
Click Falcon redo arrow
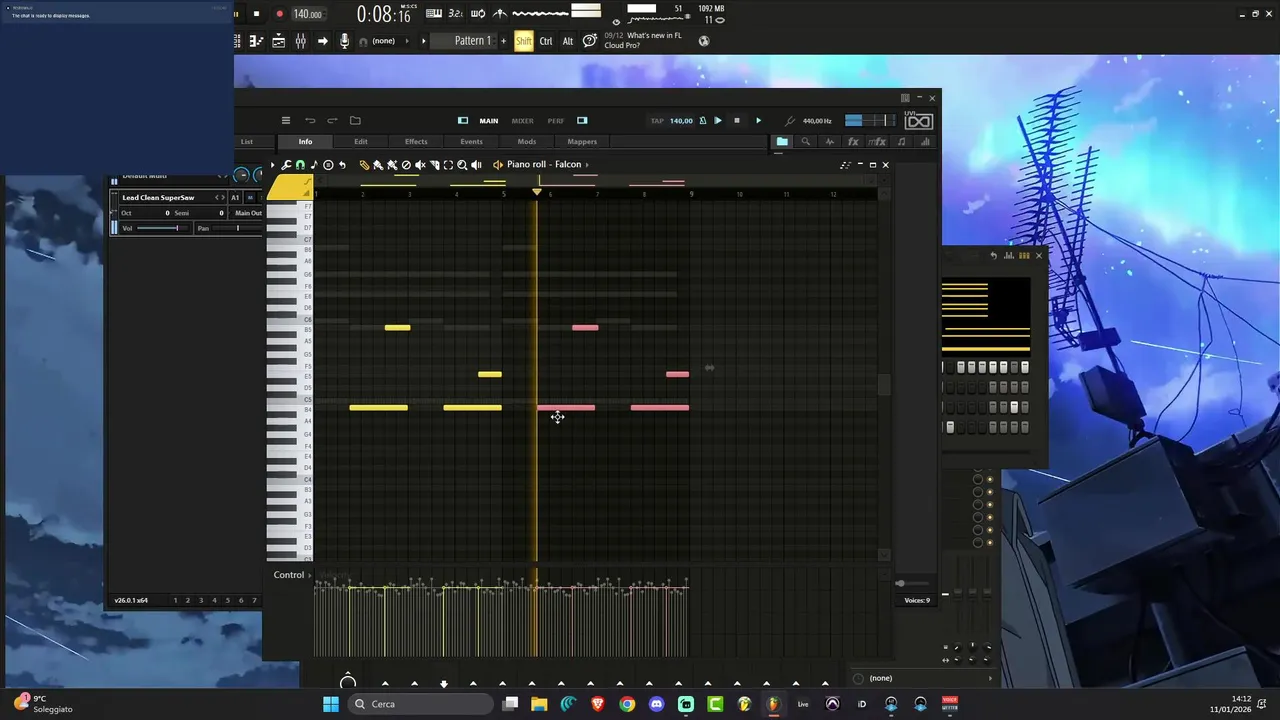coord(332,121)
